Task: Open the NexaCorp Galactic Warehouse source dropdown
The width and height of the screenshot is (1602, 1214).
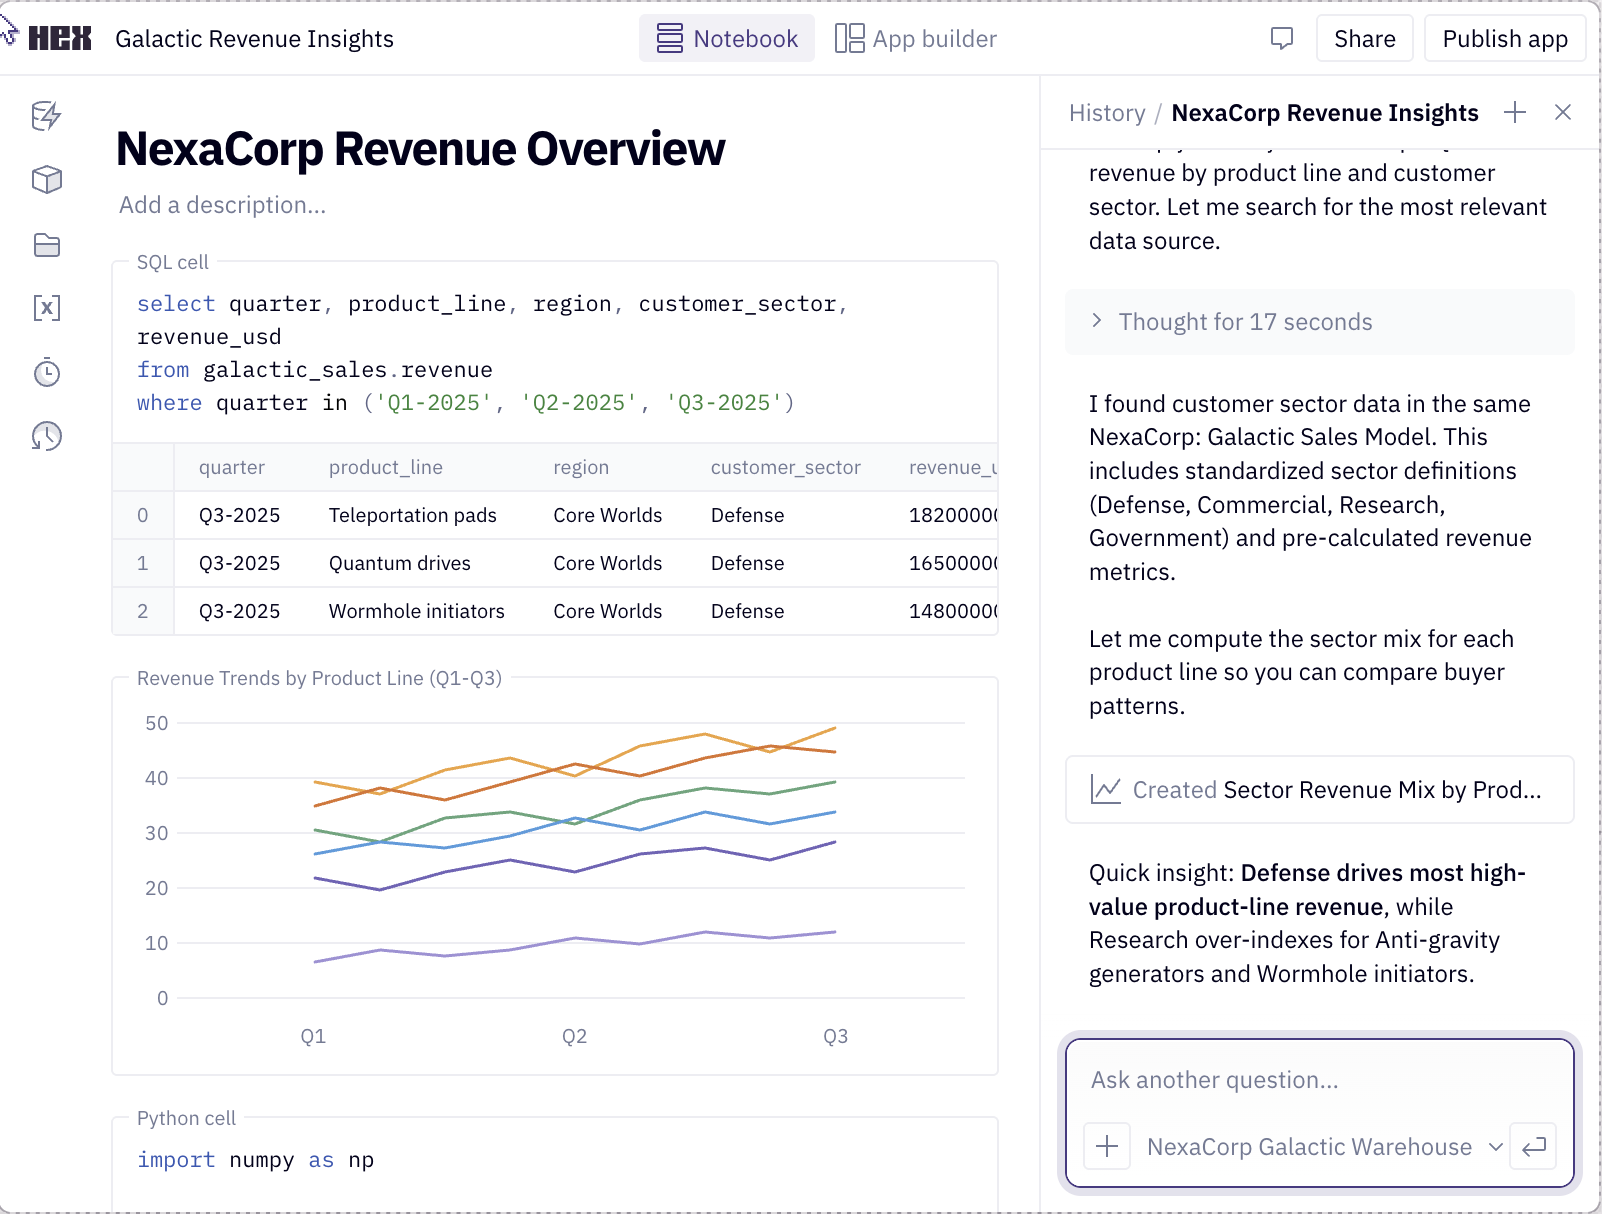Action: point(1325,1147)
